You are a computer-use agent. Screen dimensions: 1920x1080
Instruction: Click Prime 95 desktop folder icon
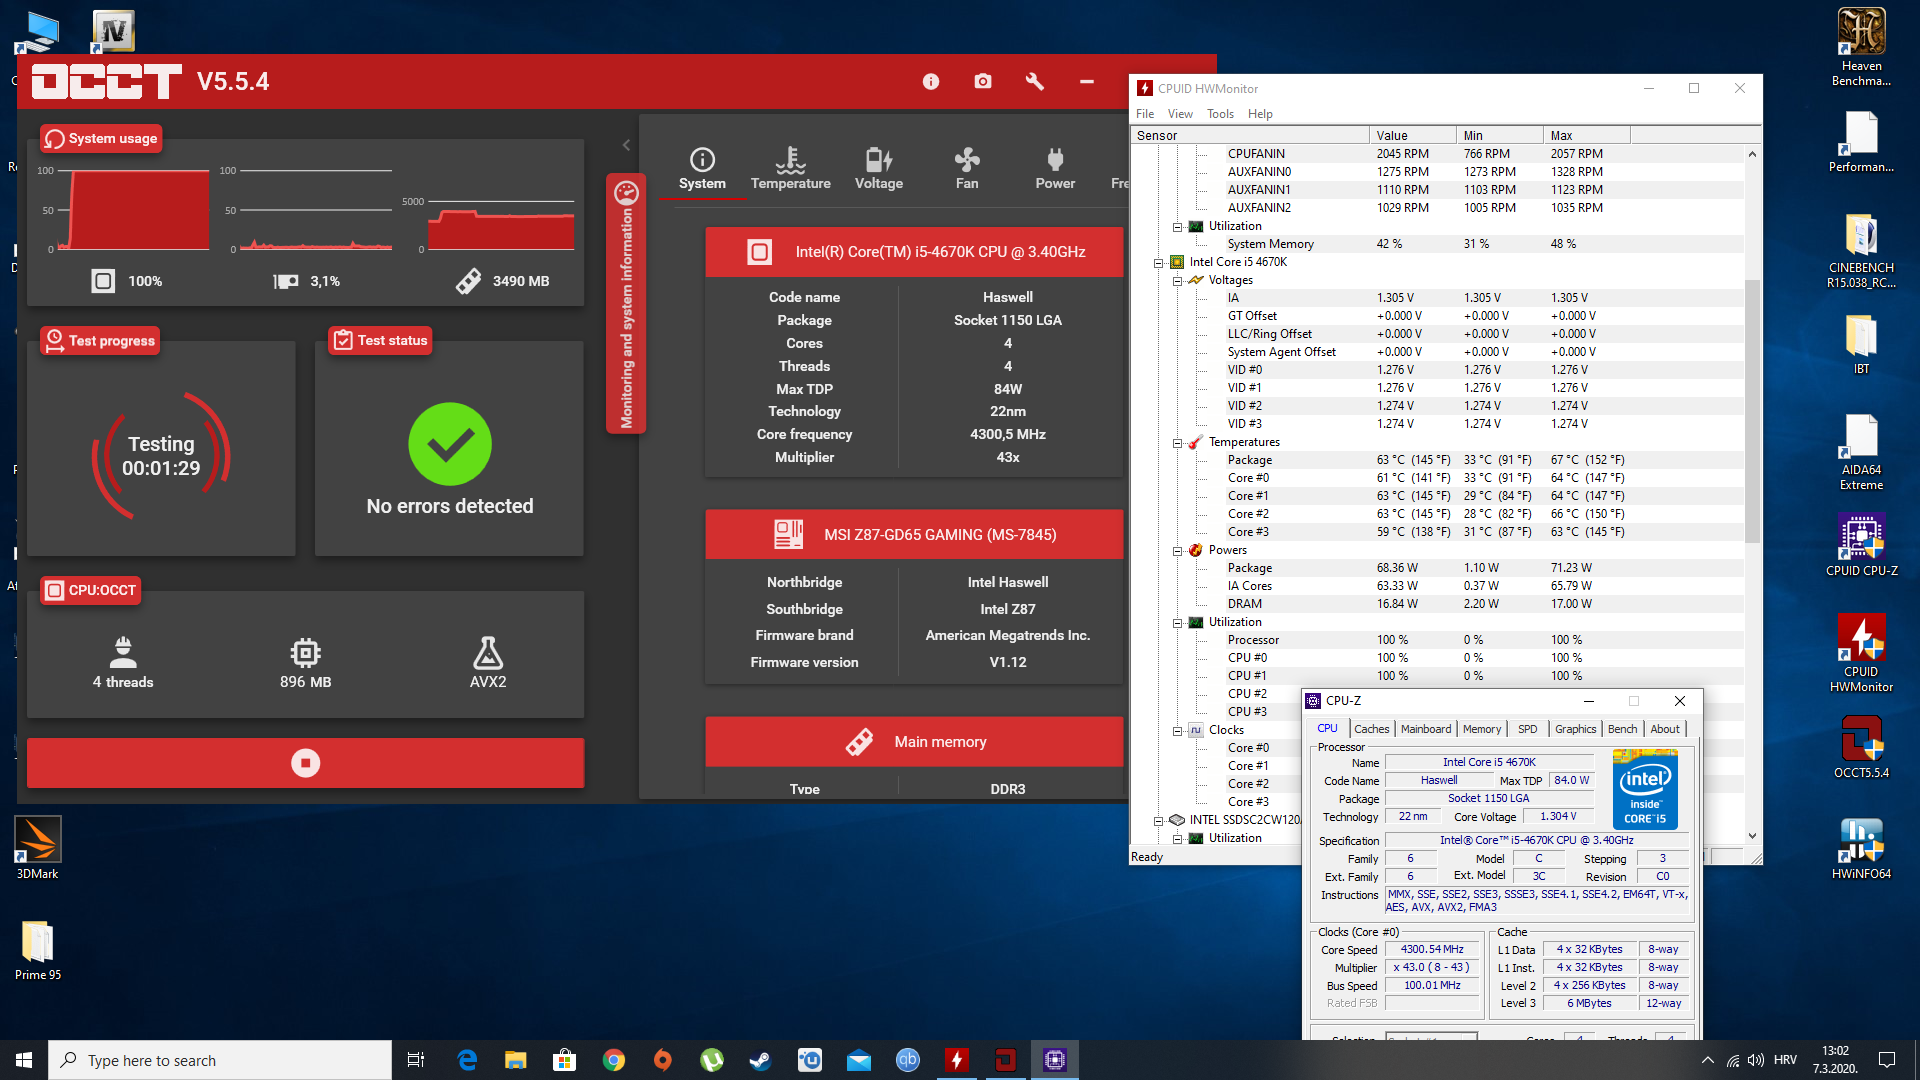[x=38, y=950]
